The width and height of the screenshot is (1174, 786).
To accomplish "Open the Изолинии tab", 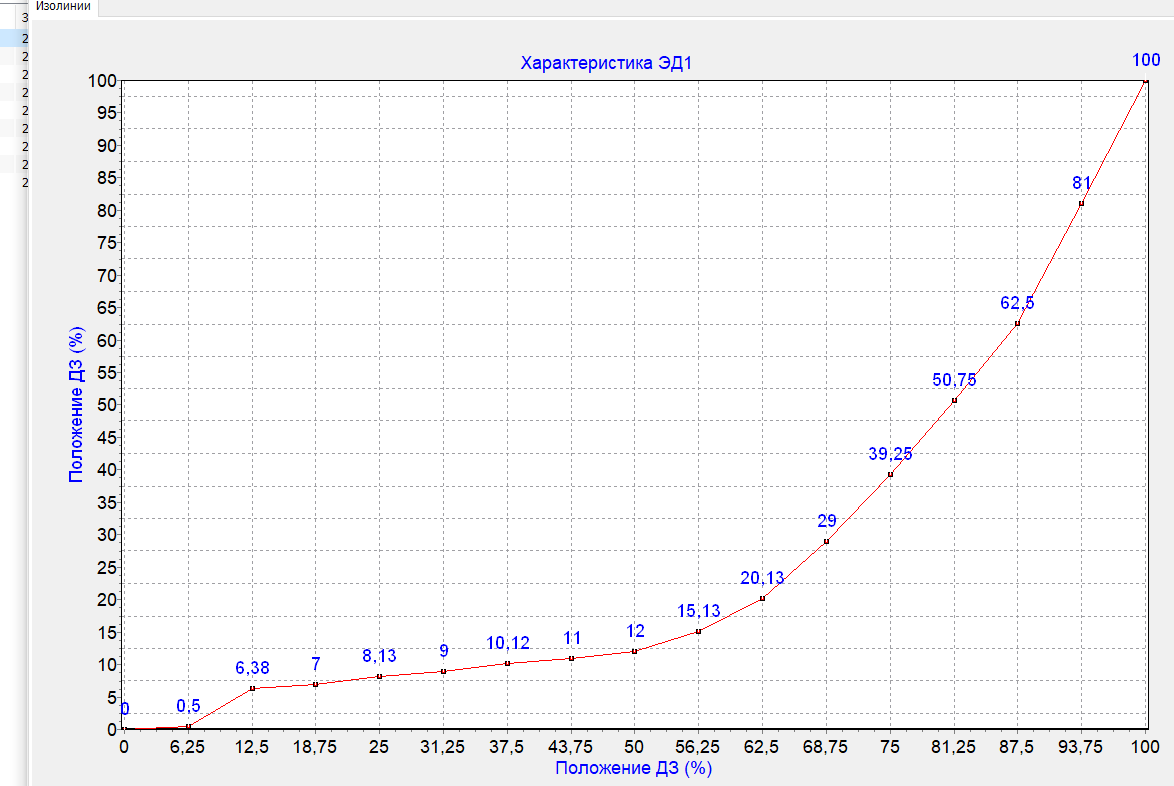I will click(63, 7).
